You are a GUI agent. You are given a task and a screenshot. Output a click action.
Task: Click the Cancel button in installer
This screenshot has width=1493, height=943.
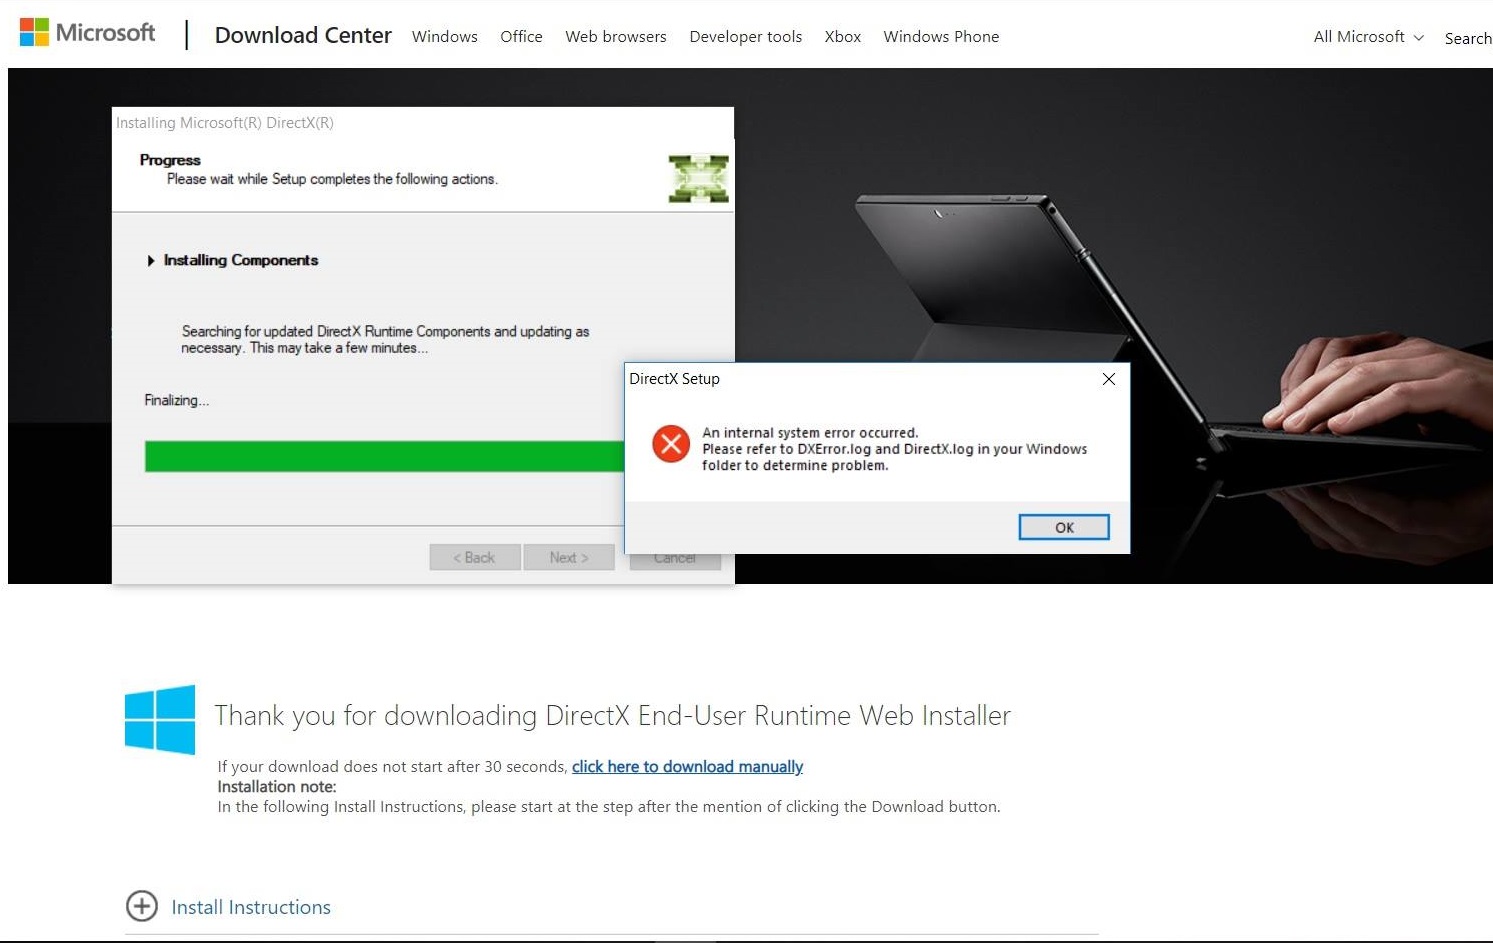pyautogui.click(x=675, y=561)
